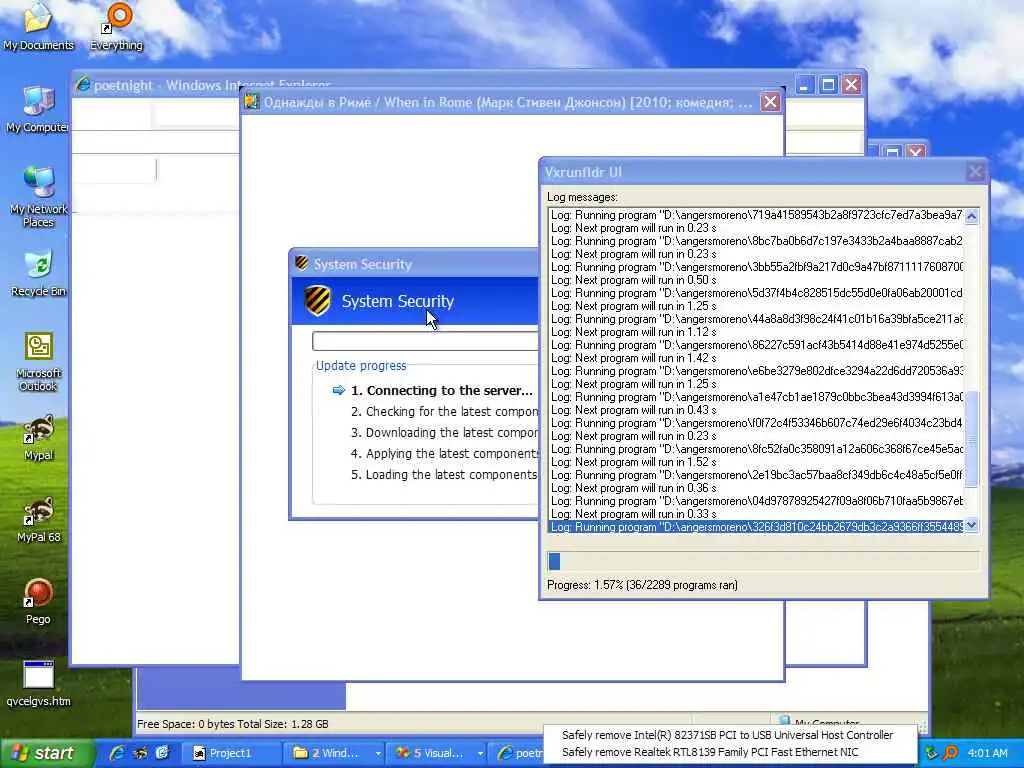
Task: Click 'Free Space: 0 bytes' status bar text
Action: click(232, 724)
